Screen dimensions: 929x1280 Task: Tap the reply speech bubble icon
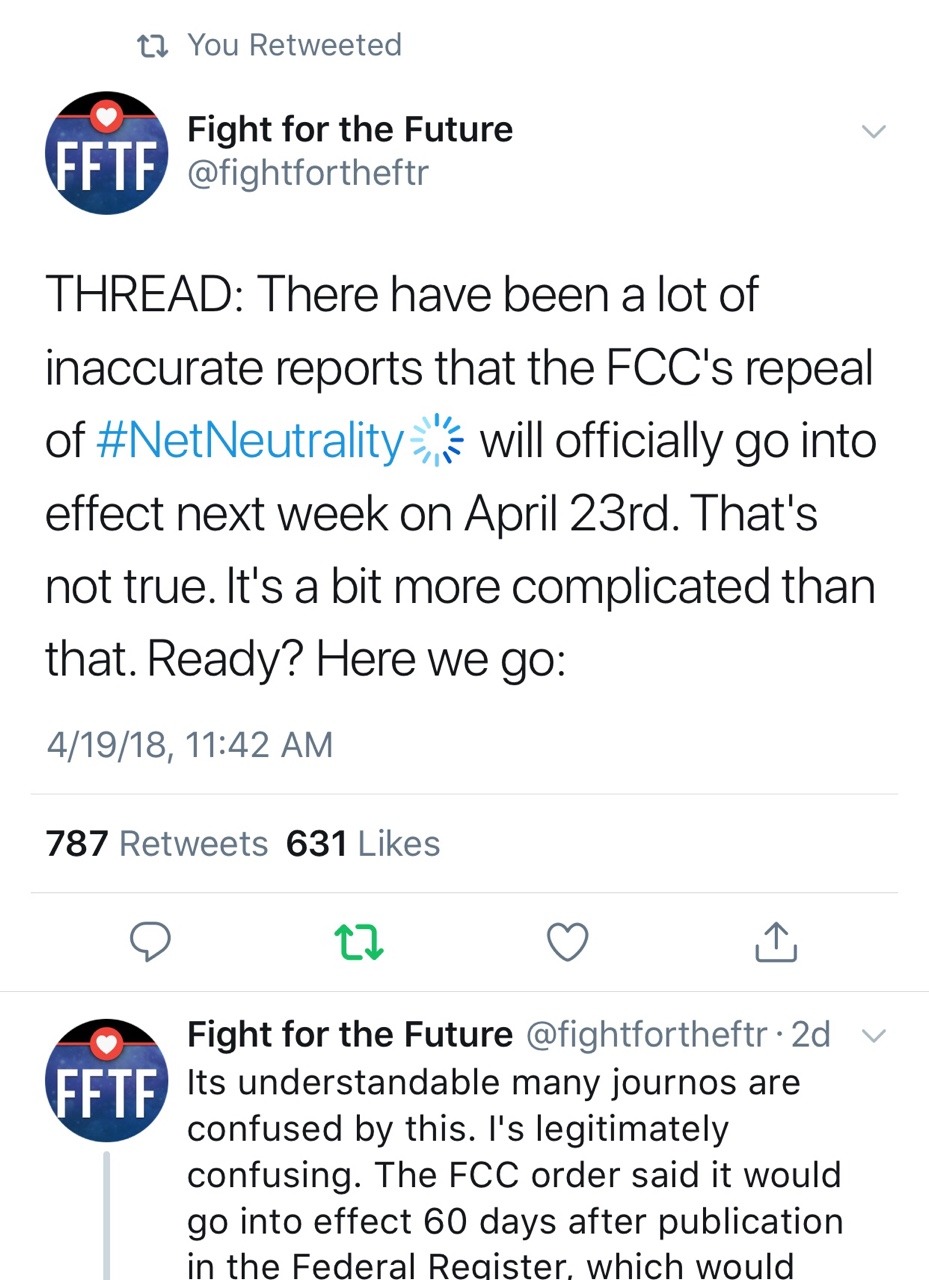pyautogui.click(x=151, y=941)
